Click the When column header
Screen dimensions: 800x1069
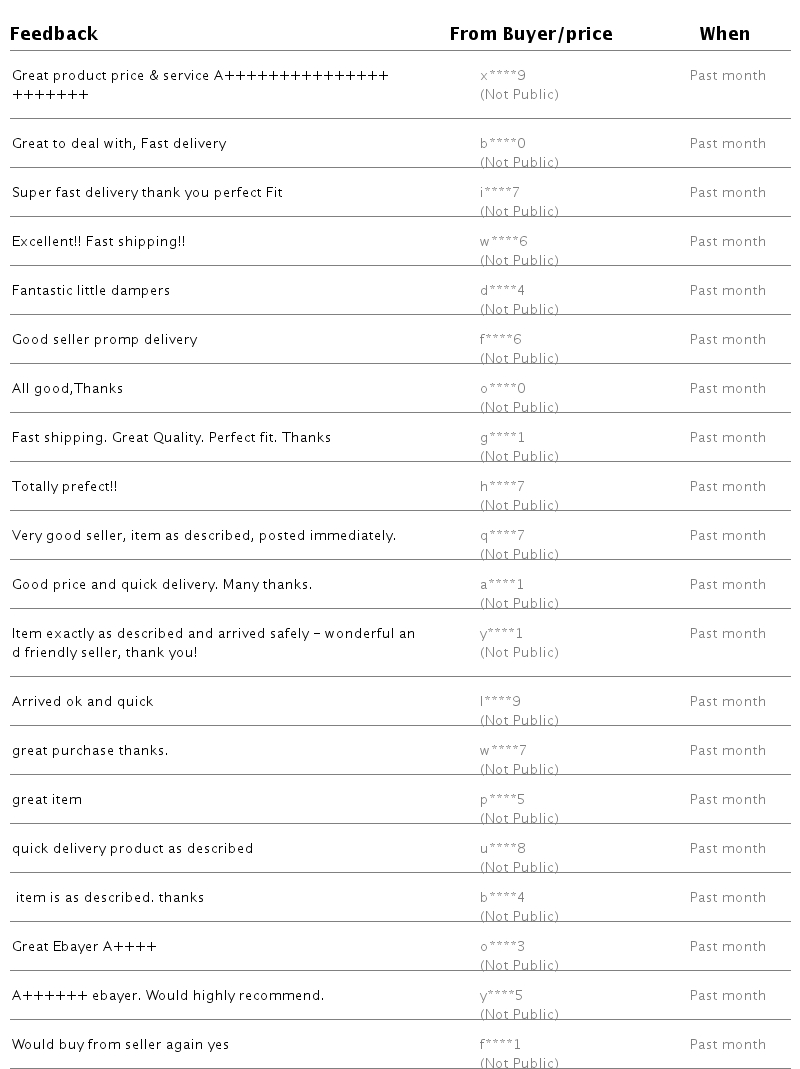[724, 34]
